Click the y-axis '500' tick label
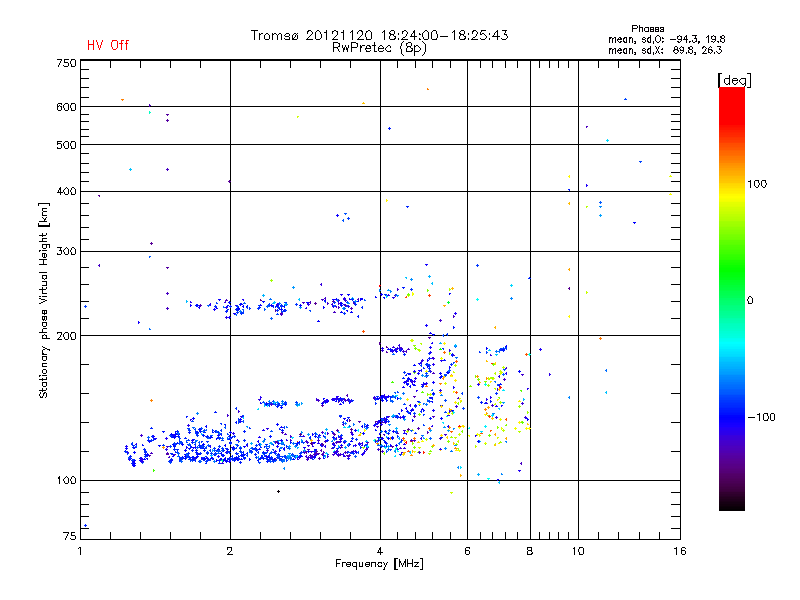 pyautogui.click(x=66, y=145)
